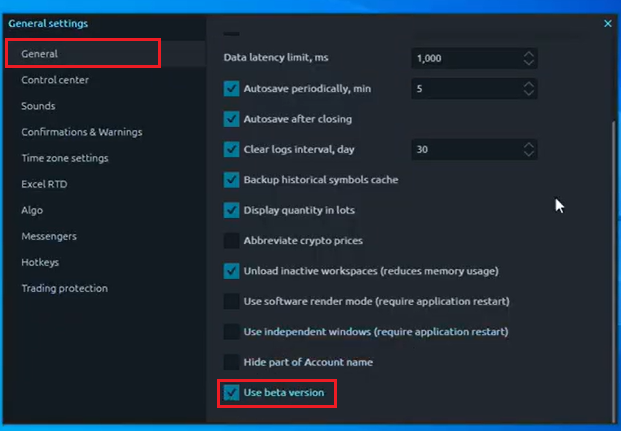Increase Autosave periodically minutes value
This screenshot has height=431, width=621.
click(529, 84)
